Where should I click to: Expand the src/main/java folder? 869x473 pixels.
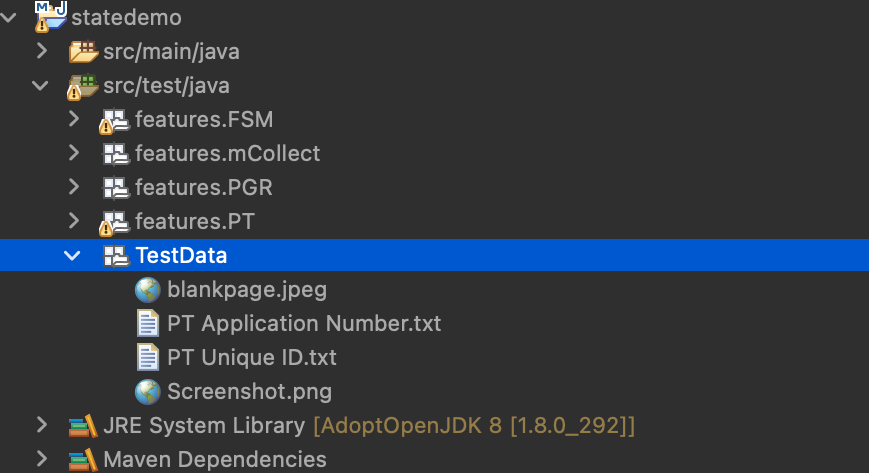pos(41,51)
